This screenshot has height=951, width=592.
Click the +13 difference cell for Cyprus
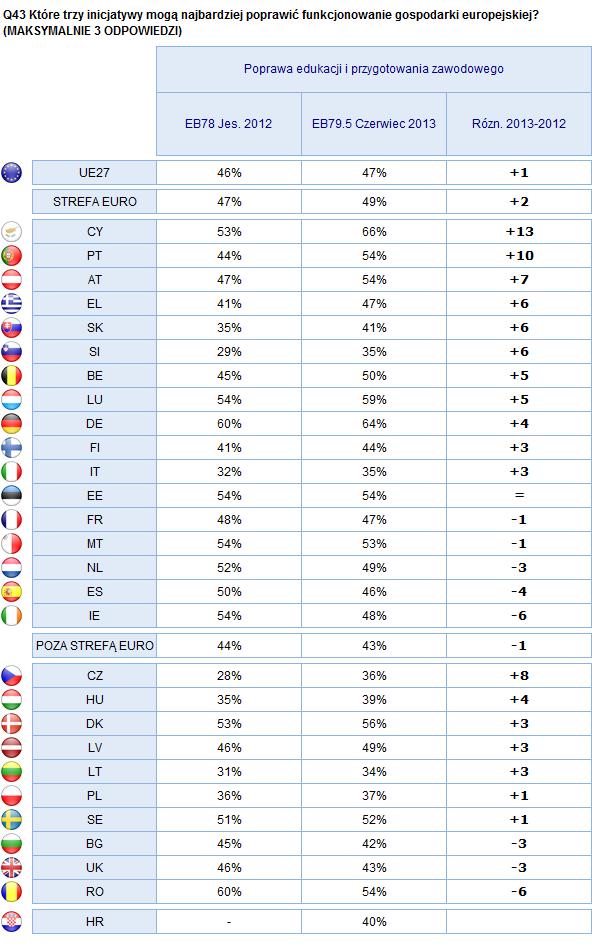(x=519, y=232)
